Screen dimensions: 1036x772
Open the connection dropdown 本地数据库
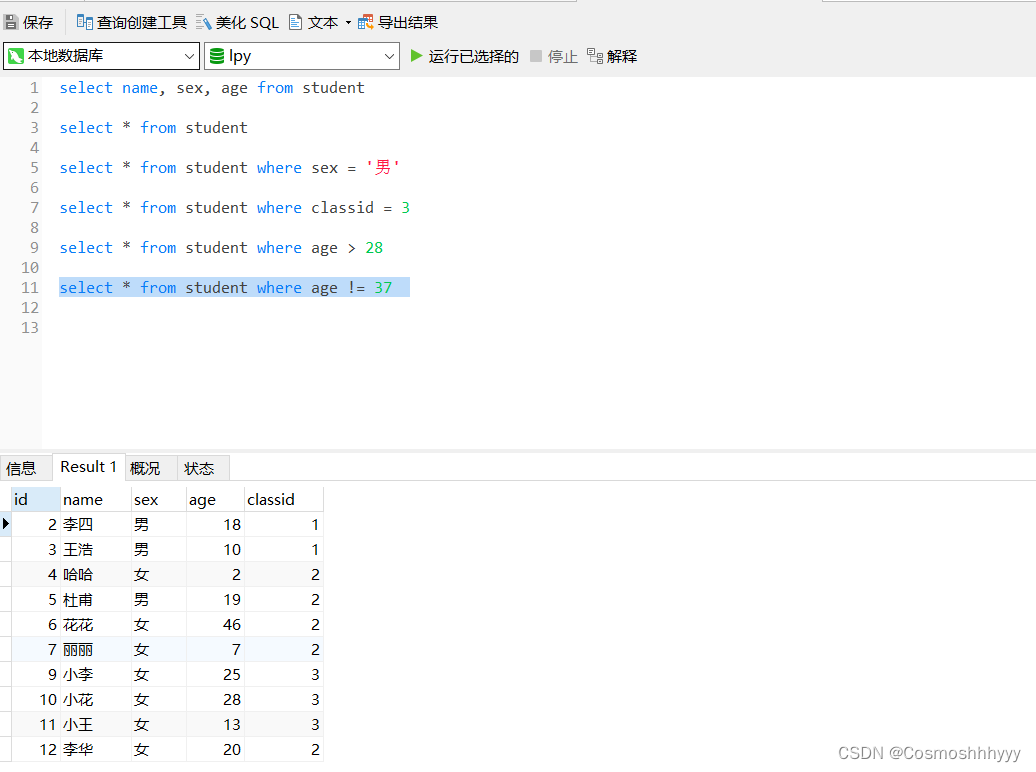[x=101, y=56]
